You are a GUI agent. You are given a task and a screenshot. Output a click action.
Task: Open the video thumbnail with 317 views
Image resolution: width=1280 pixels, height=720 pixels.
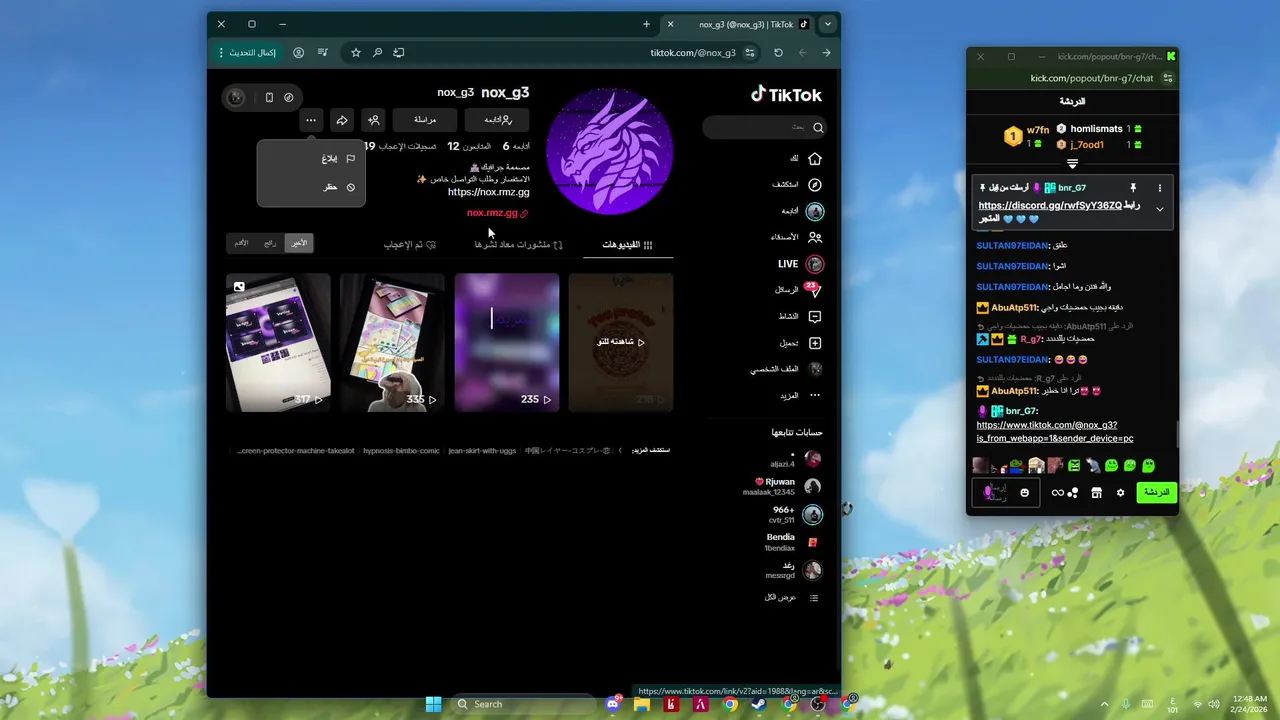[x=278, y=342]
